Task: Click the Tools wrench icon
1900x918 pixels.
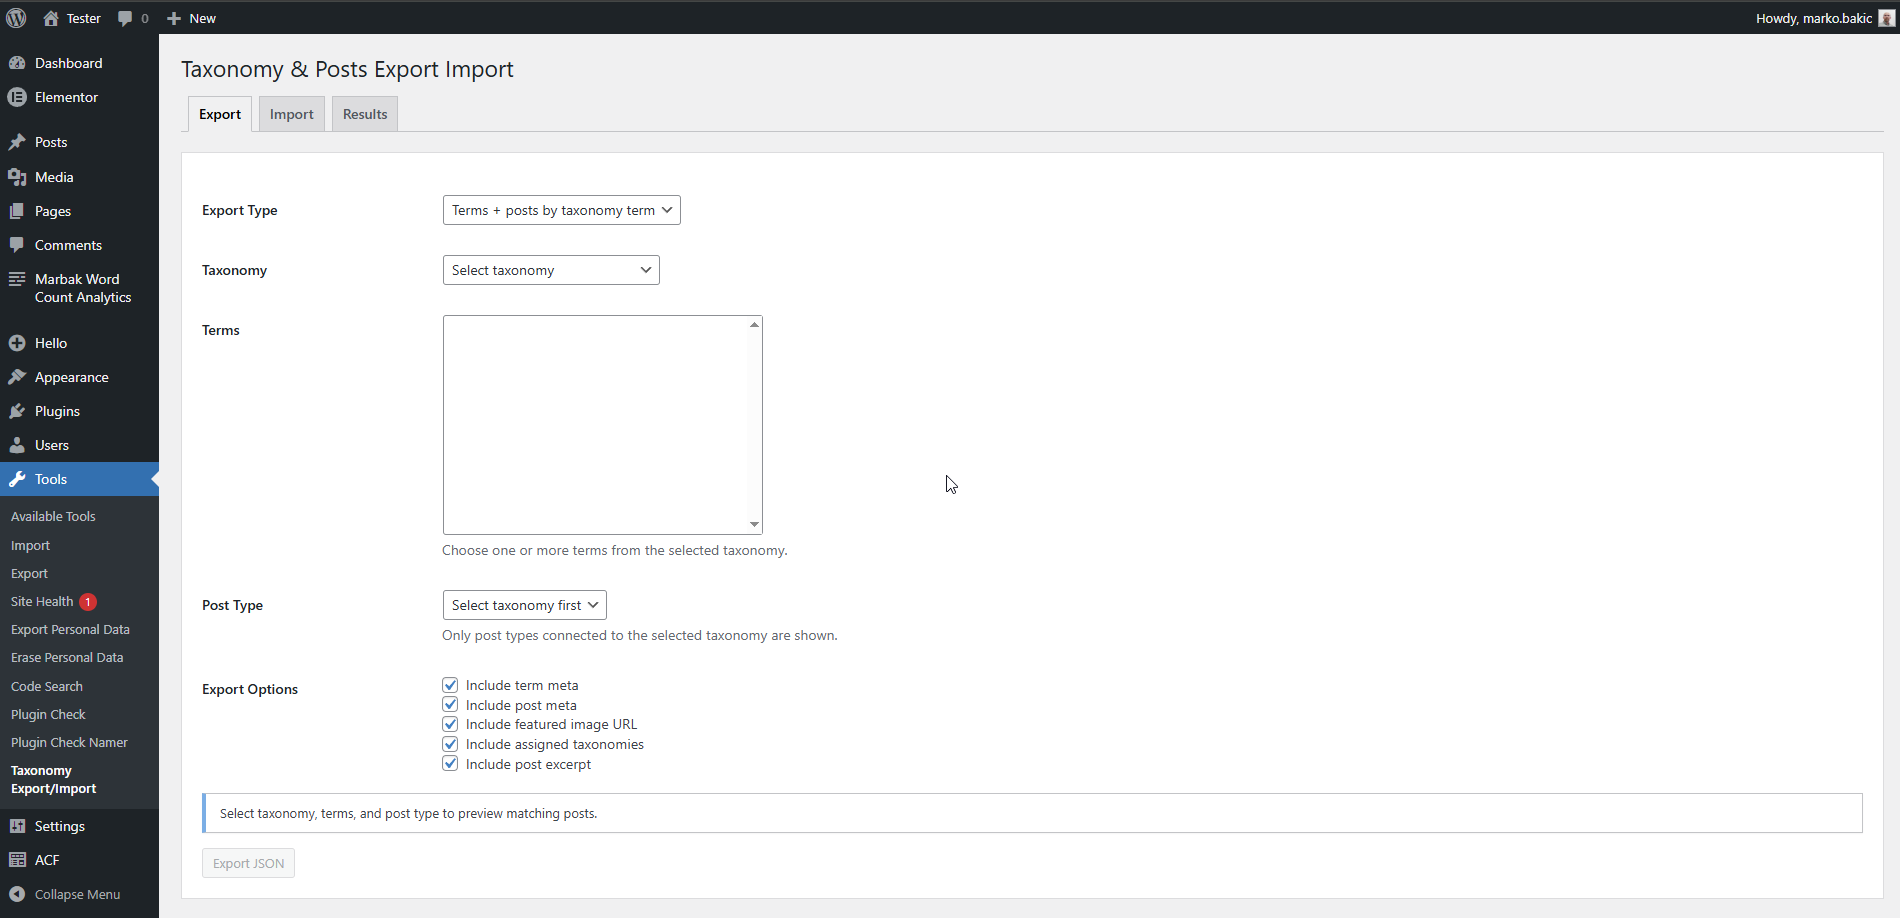Action: [17, 479]
